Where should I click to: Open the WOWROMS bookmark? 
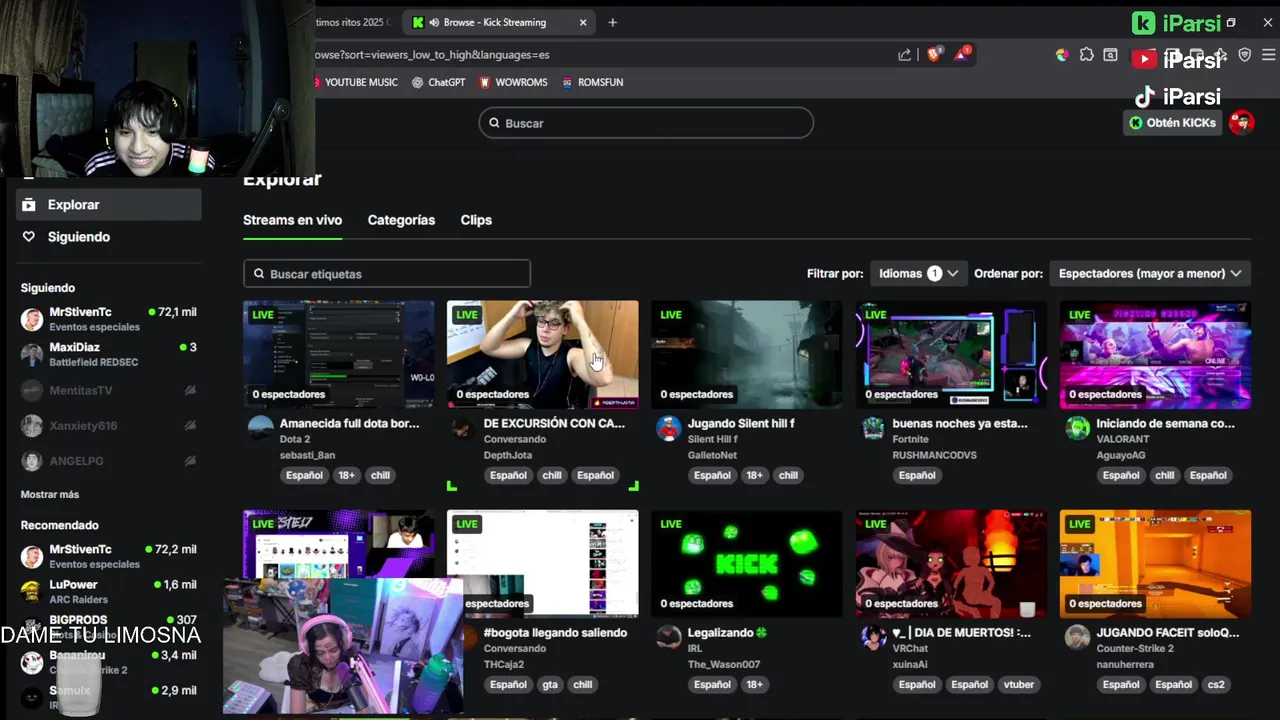coord(513,82)
